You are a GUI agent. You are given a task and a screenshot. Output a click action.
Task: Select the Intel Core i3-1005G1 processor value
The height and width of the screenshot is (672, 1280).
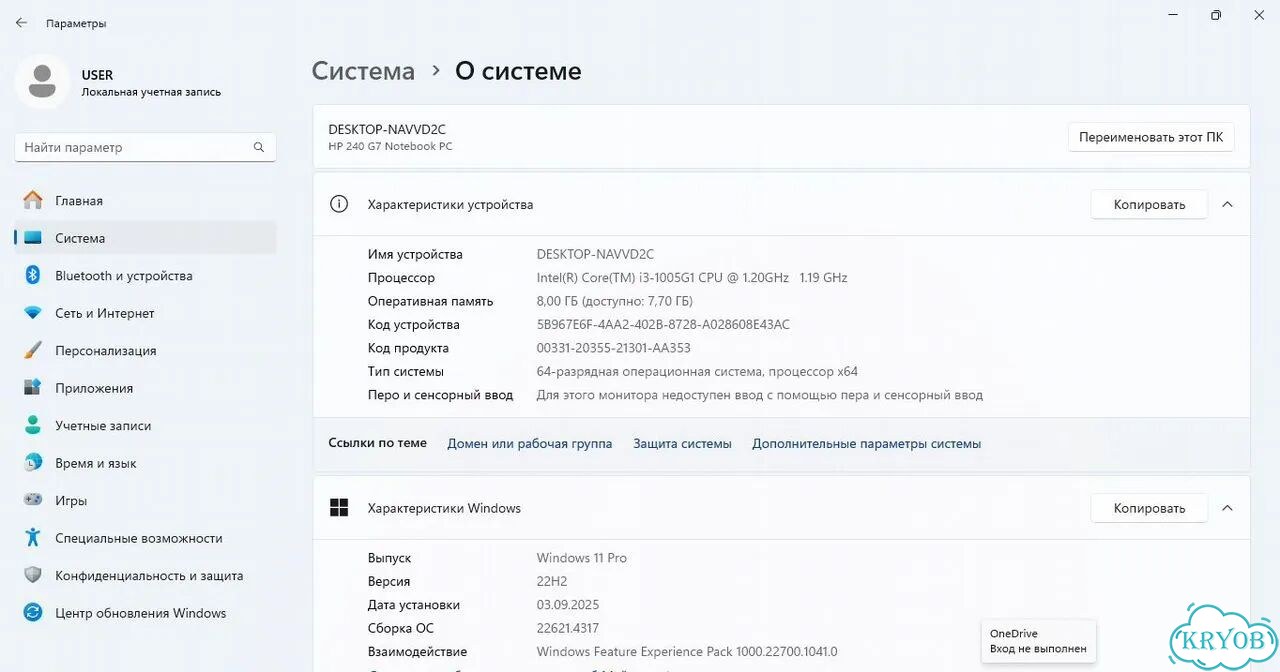click(x=692, y=277)
